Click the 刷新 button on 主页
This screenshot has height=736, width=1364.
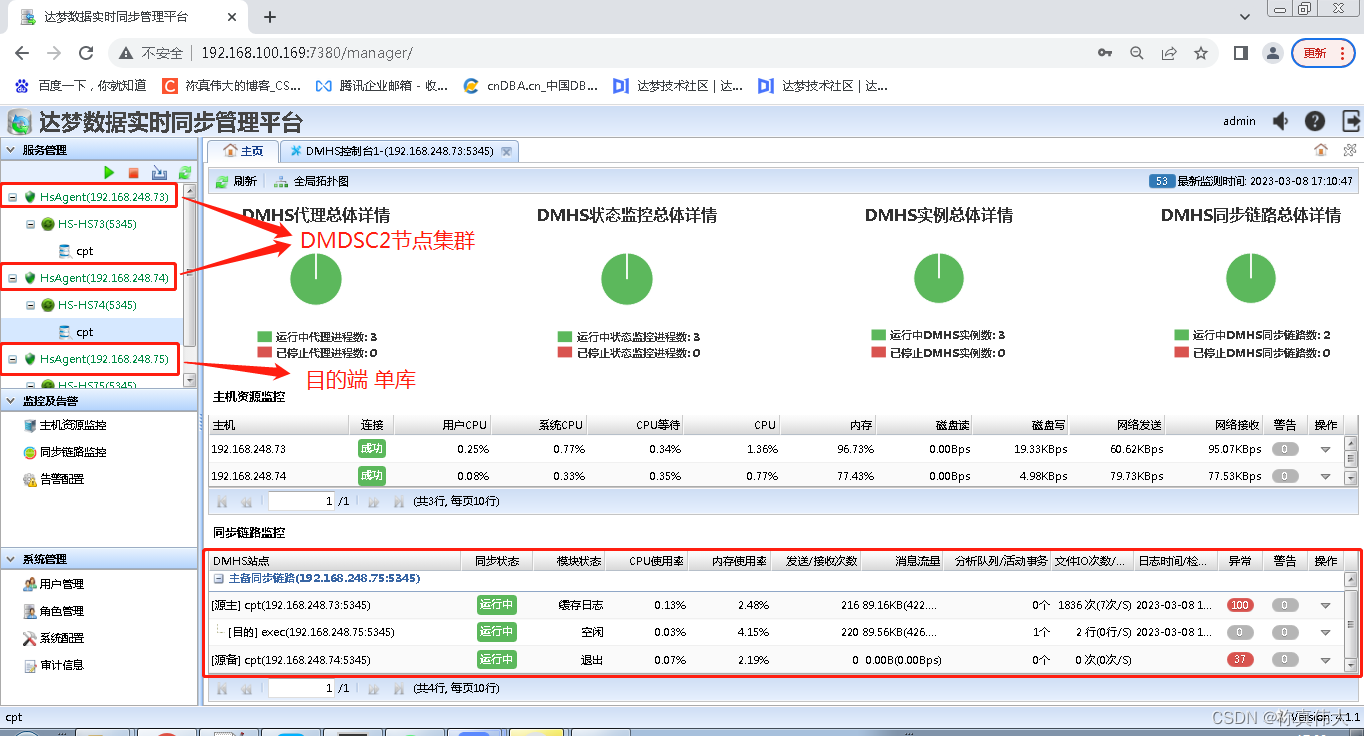pyautogui.click(x=236, y=182)
